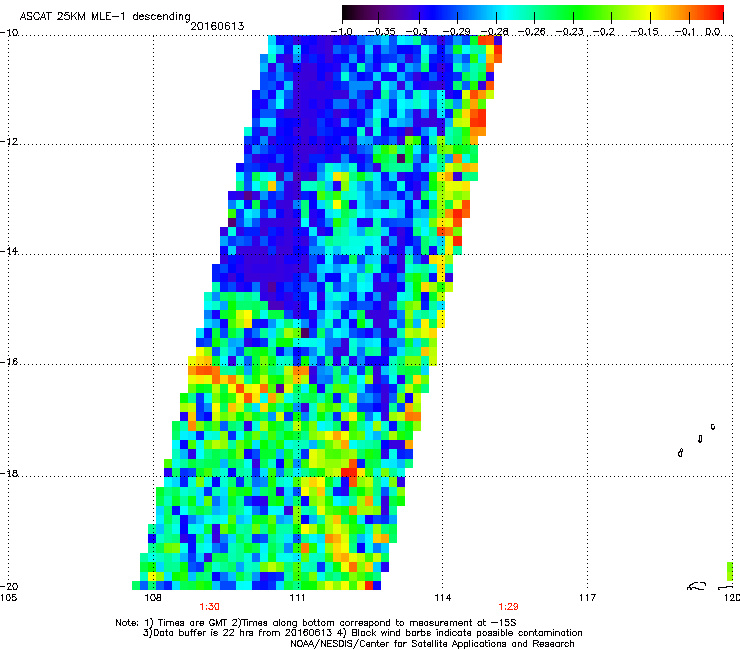This screenshot has width=740, height=650.
Task: Click the -0.3 color scale label
Action: pyautogui.click(x=416, y=32)
